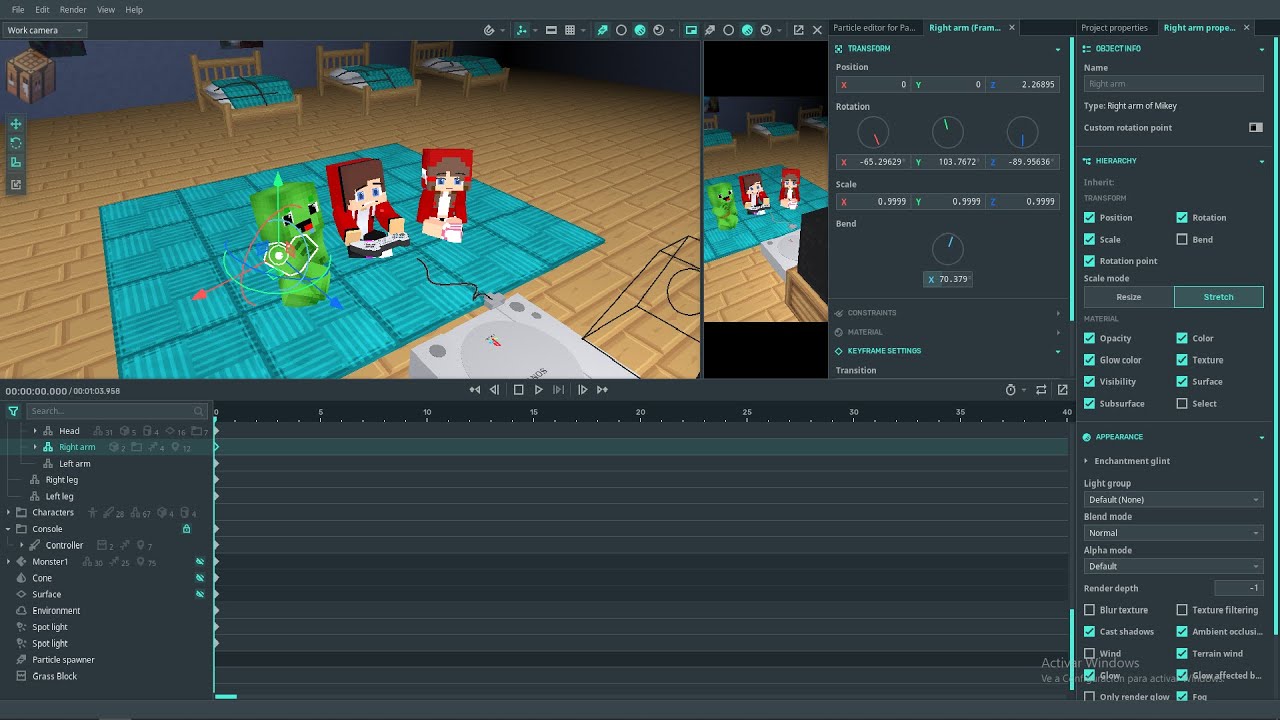1280x720 pixels.
Task: Switch to the Project properties tab
Action: click(1114, 28)
